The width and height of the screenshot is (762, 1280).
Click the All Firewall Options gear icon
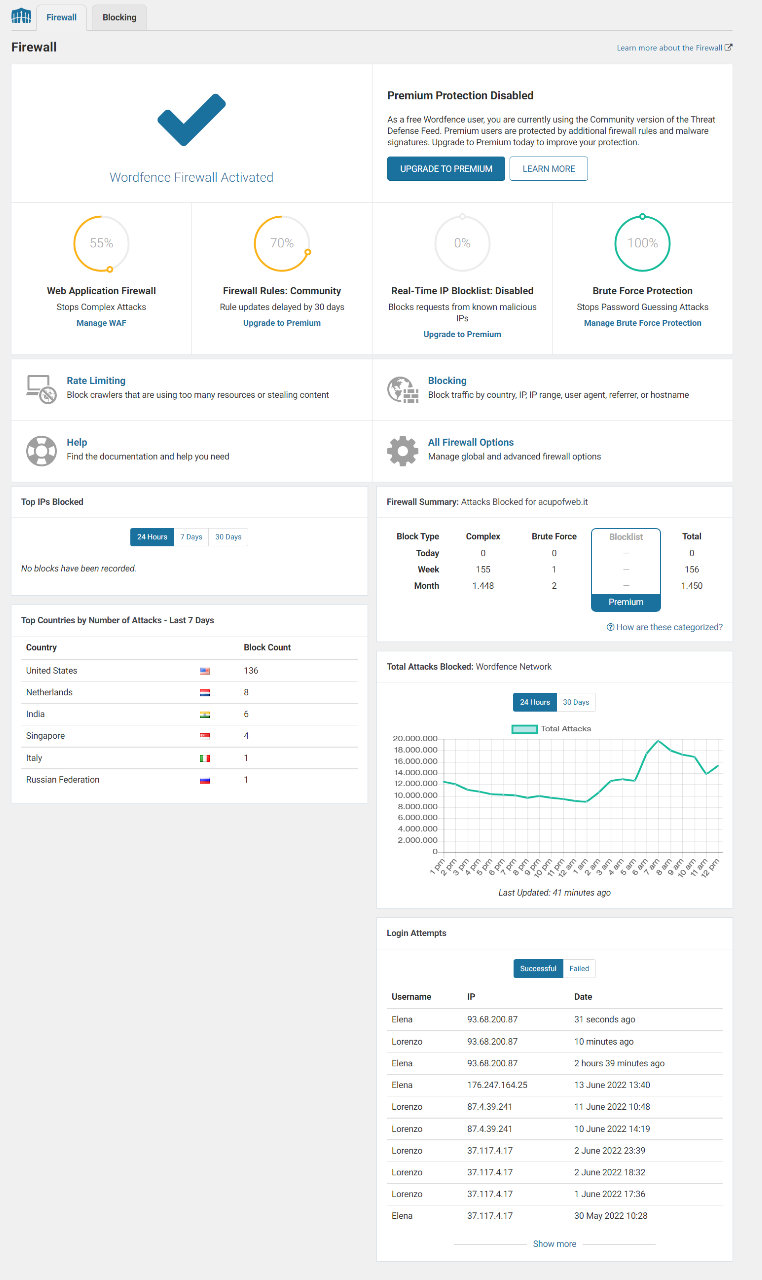tap(402, 450)
